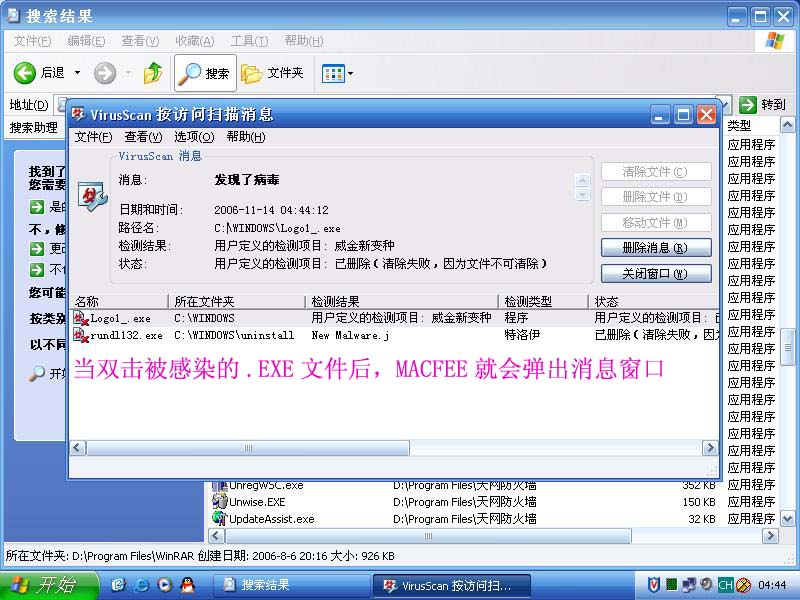Open VirusScan 选项(O) menu
This screenshot has width=800, height=600.
point(194,137)
